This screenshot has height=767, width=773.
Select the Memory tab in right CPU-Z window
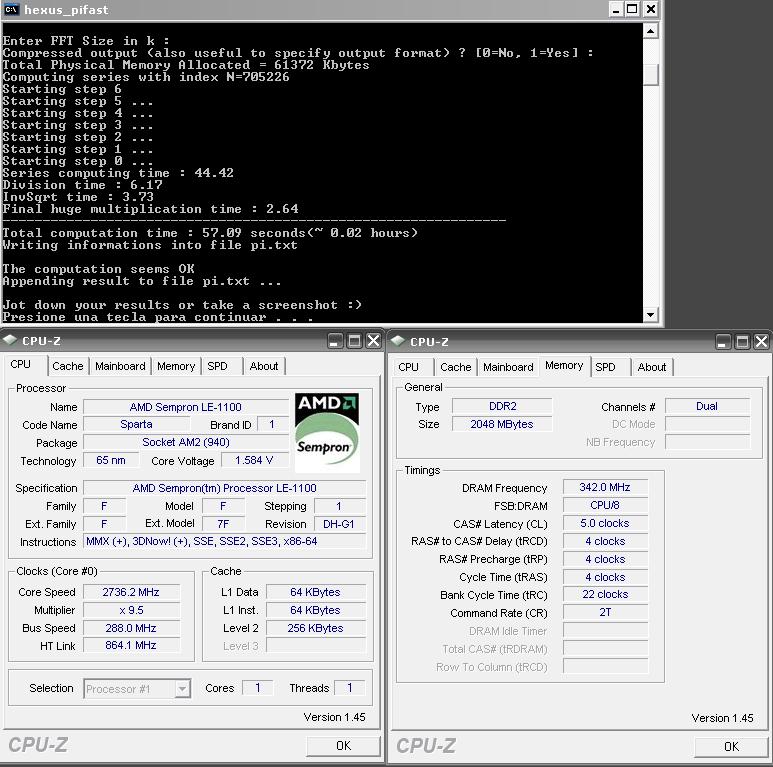pos(564,365)
